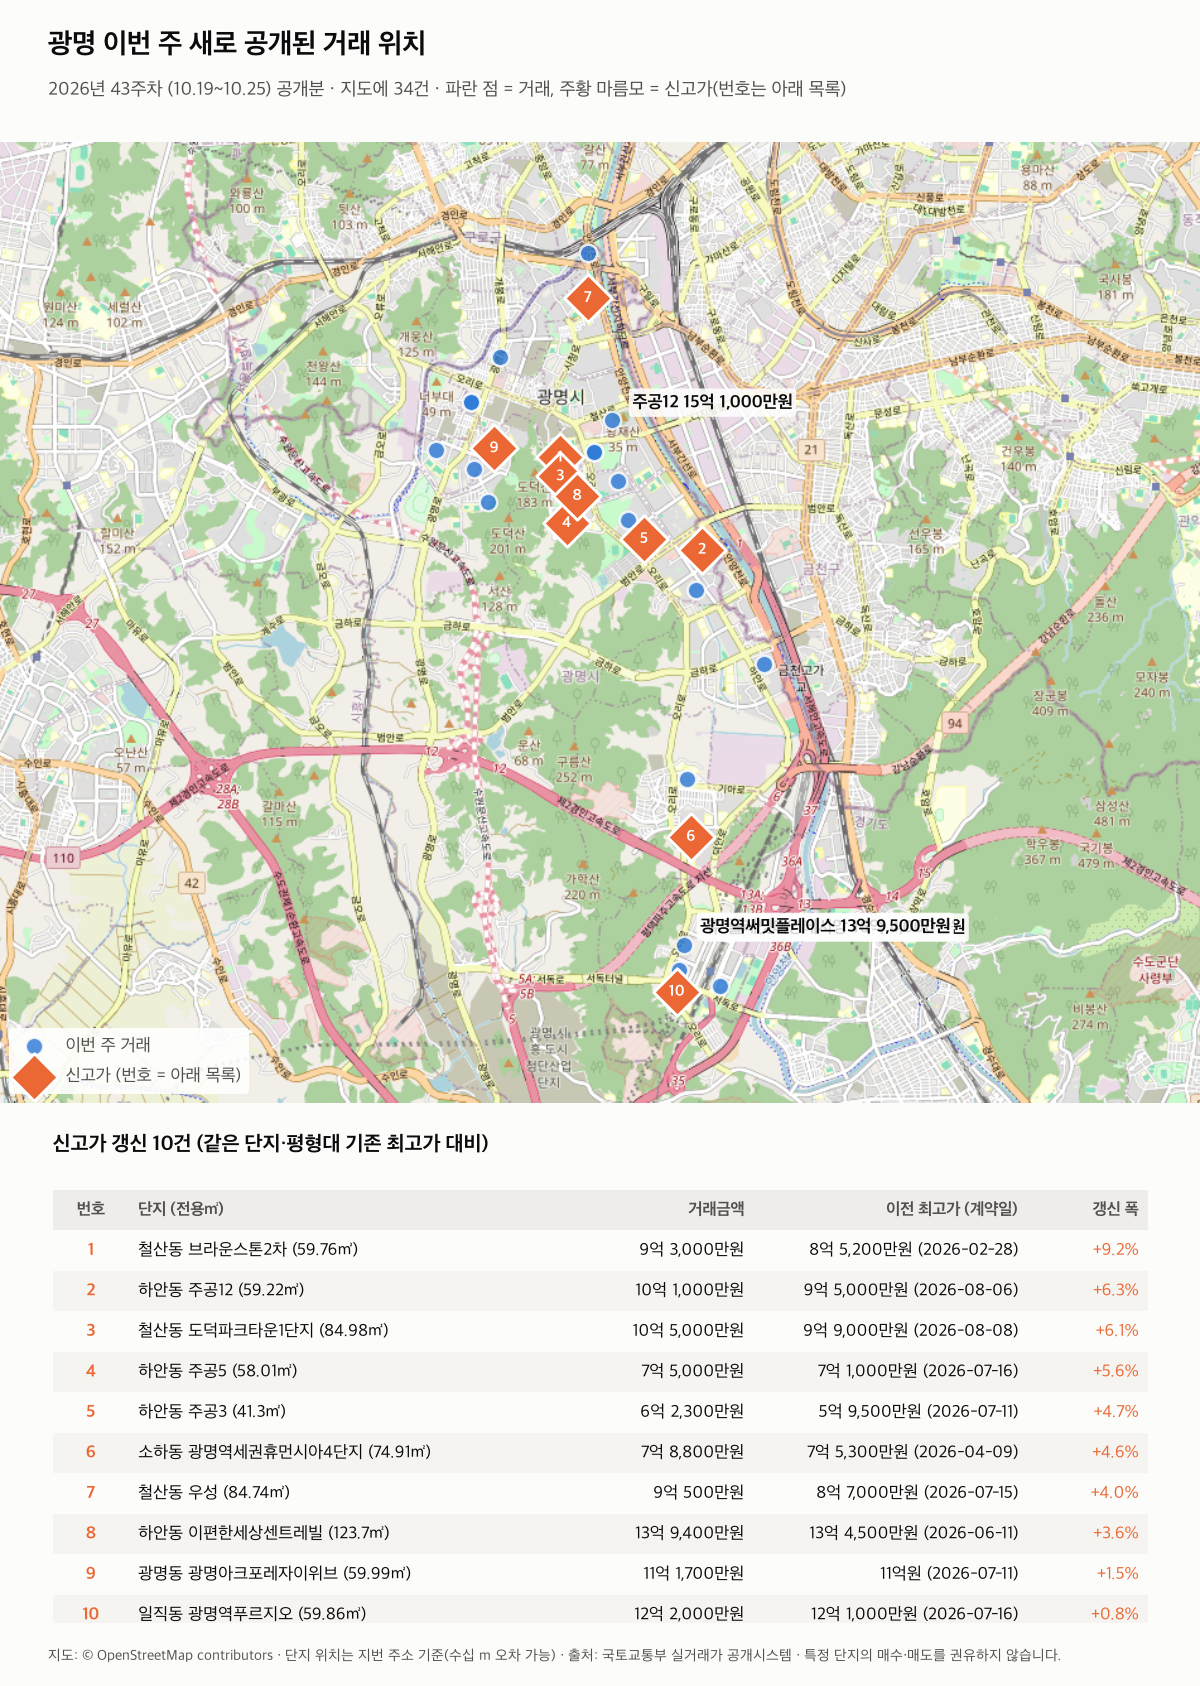Click map marker 4 diamond
This screenshot has height=1686, width=1200.
click(x=567, y=522)
